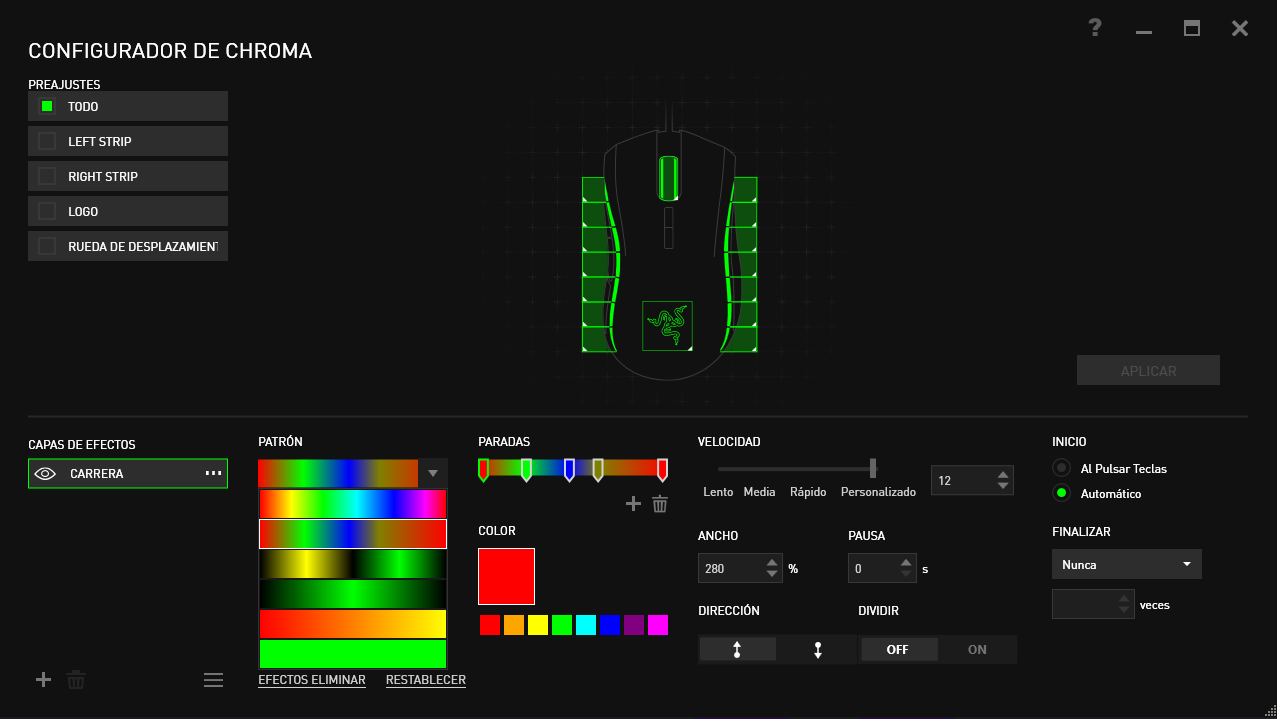Viewport: 1277px width, 719px height.
Task: Increase the veces repeat count
Action: [x=1124, y=598]
